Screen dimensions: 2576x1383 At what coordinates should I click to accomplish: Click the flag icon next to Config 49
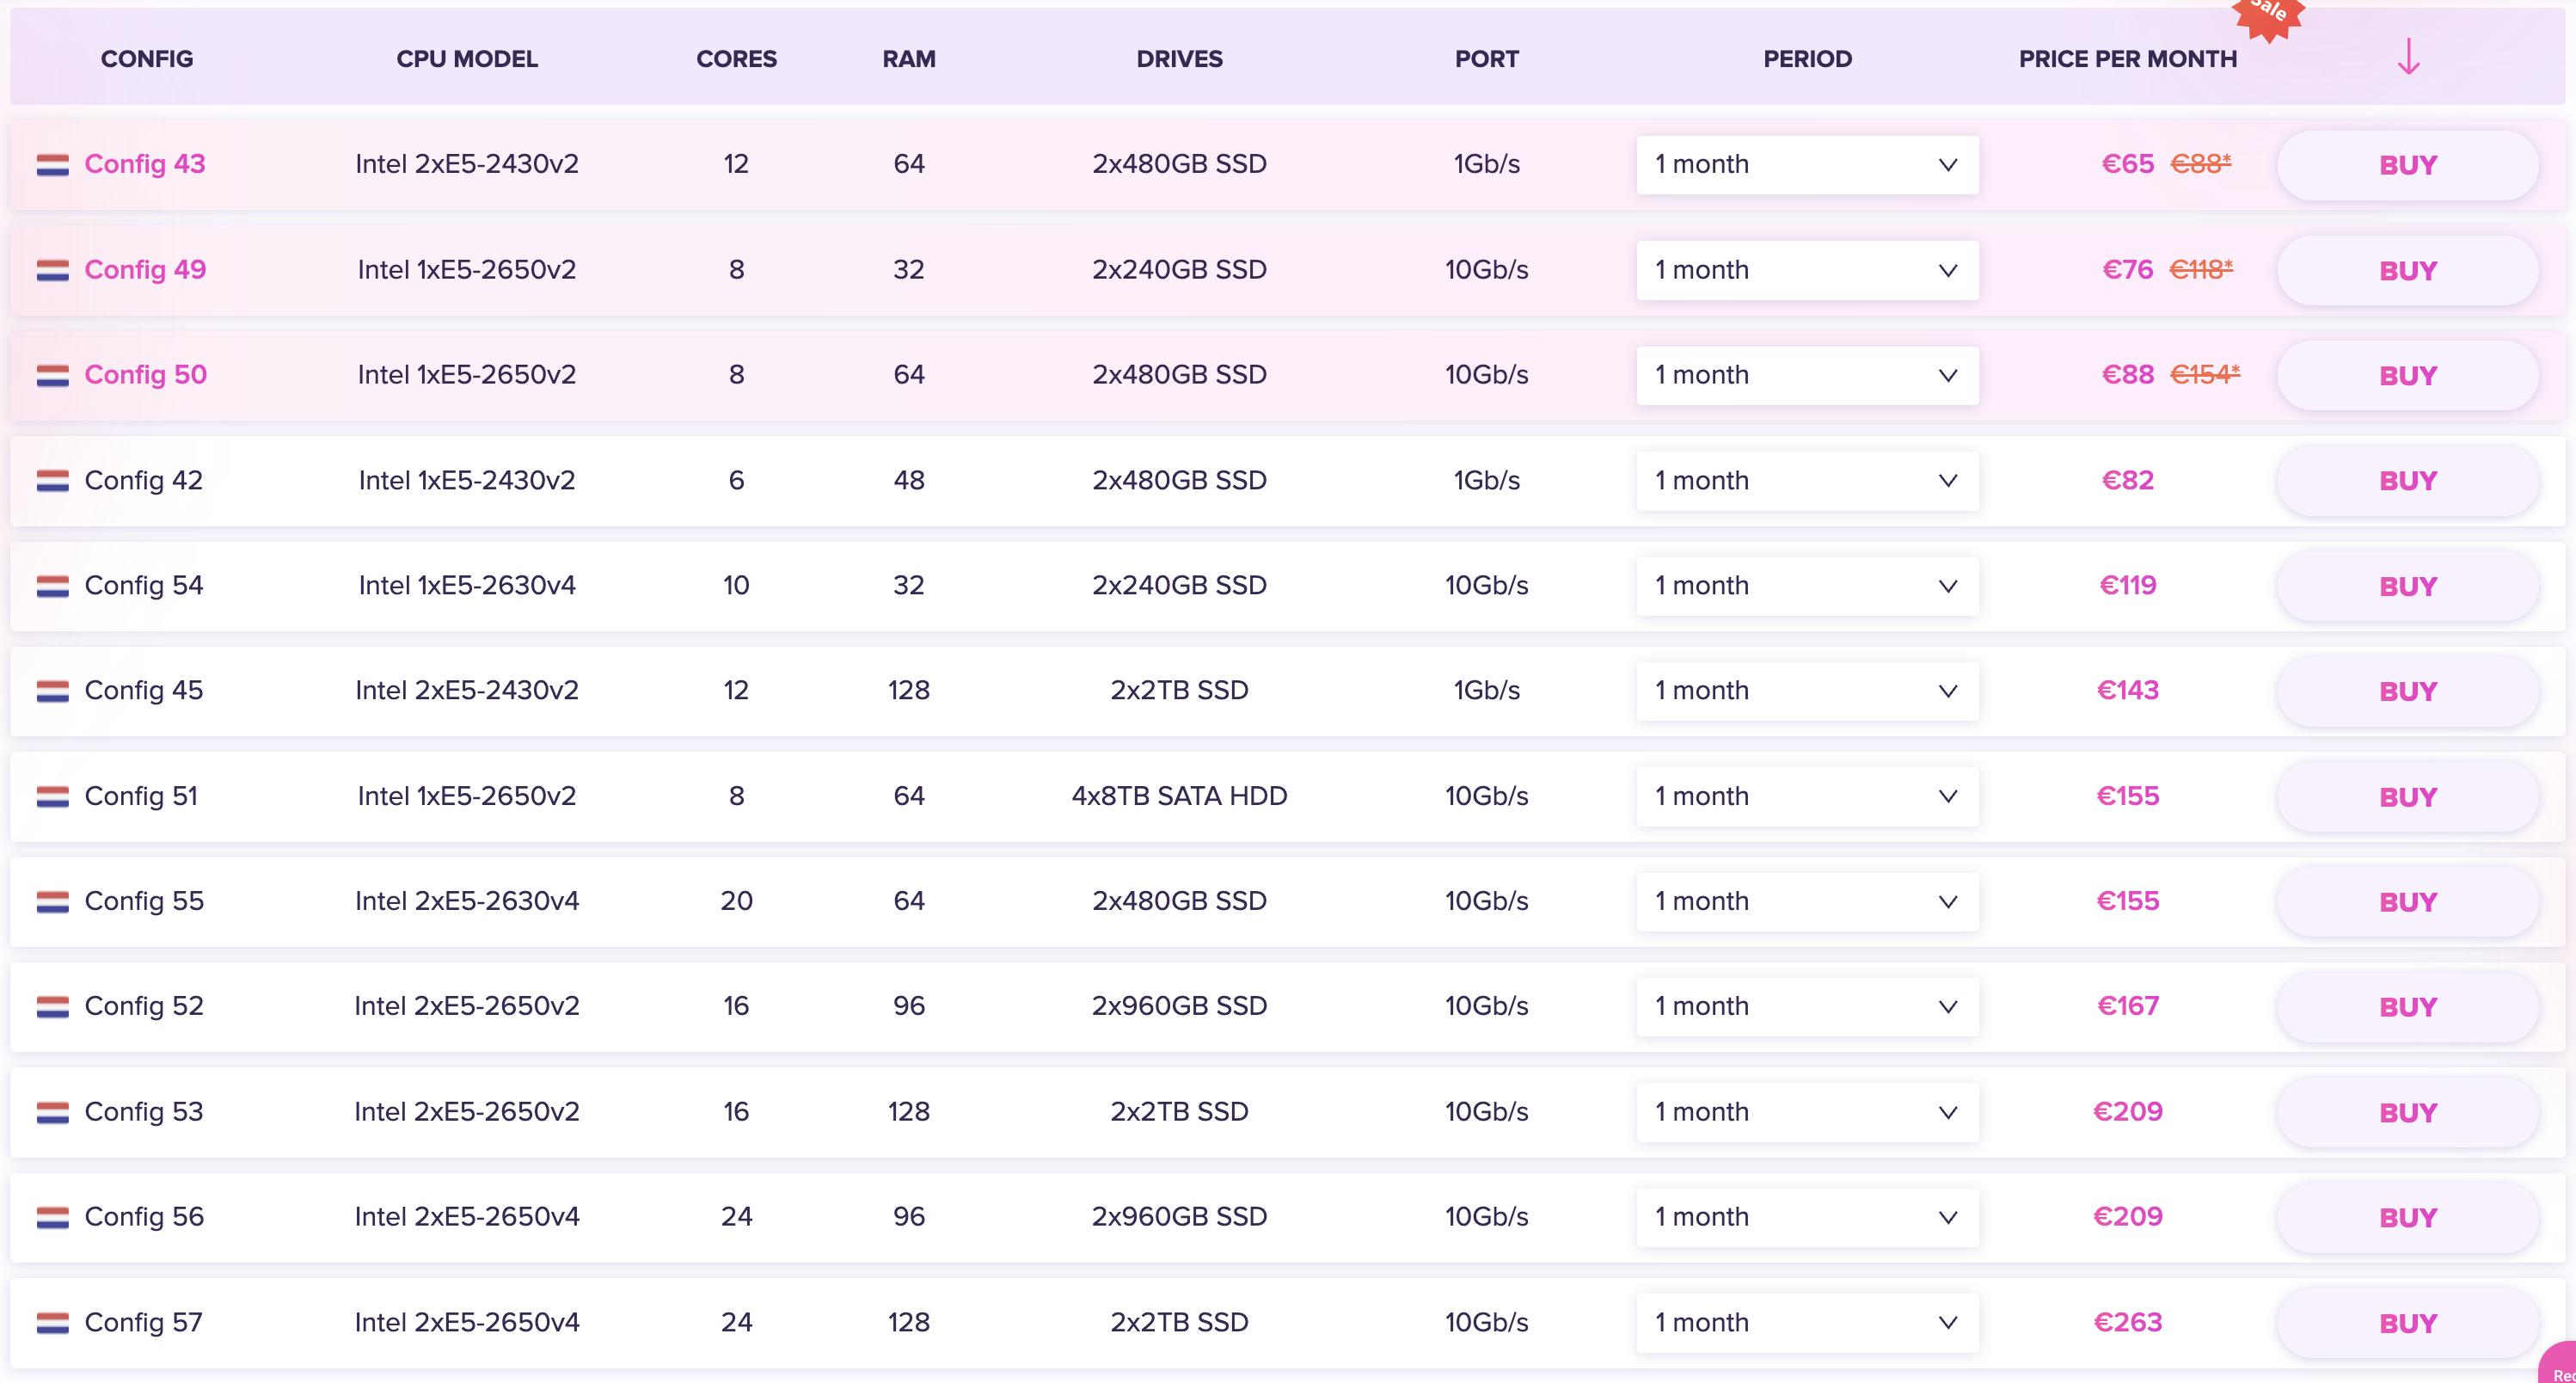51,269
